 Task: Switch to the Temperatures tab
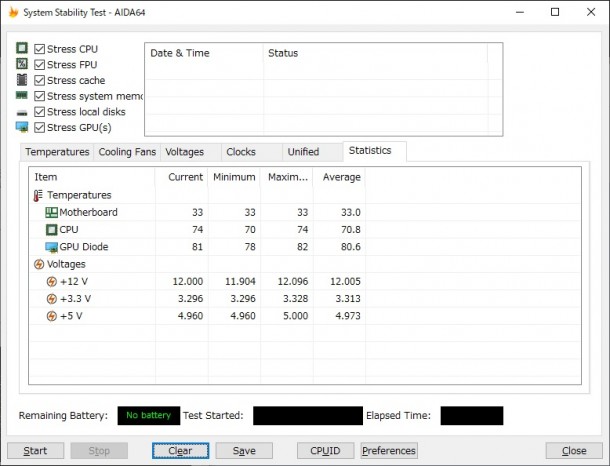pos(57,152)
